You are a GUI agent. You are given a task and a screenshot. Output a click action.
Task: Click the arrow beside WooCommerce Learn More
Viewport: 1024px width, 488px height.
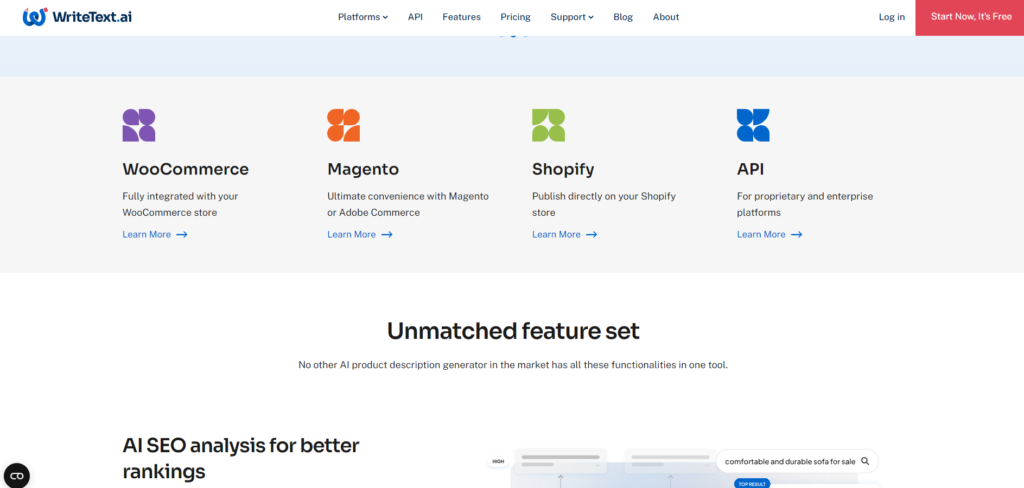click(x=182, y=235)
